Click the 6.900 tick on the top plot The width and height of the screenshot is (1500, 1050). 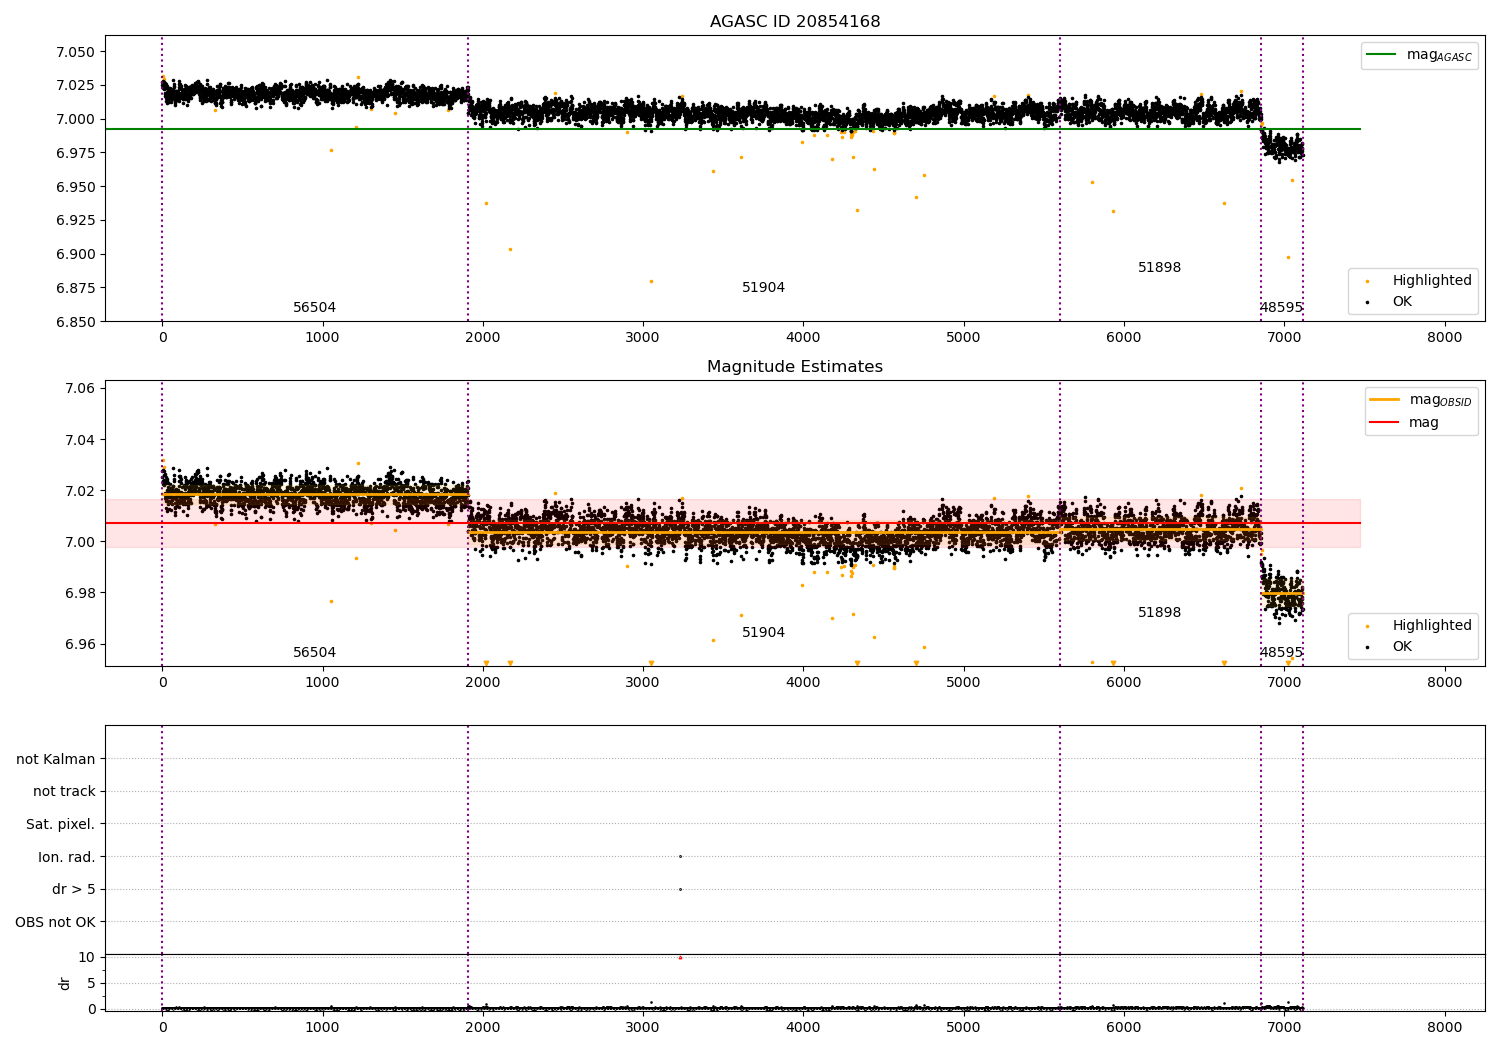[75, 254]
